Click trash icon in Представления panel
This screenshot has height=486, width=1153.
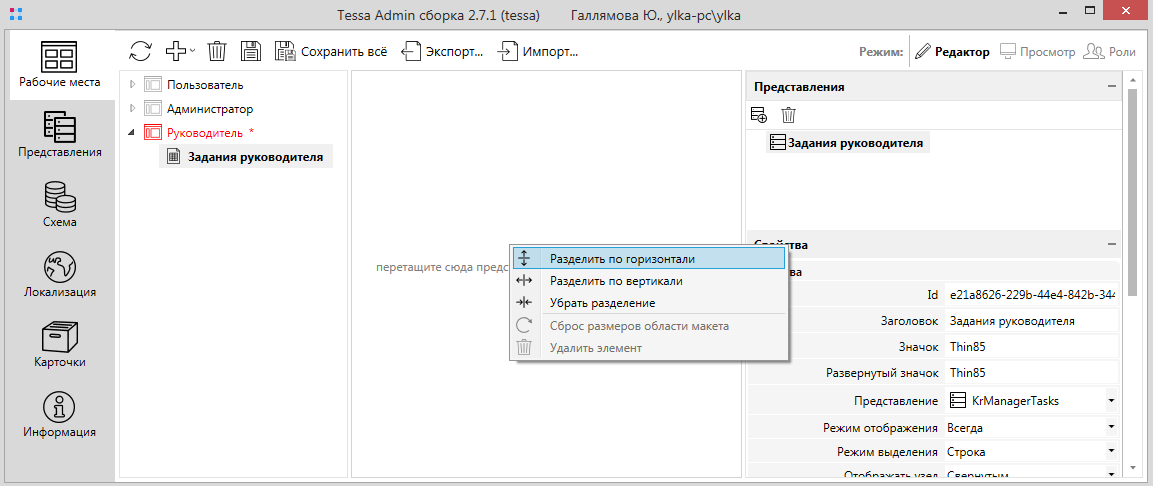[x=789, y=115]
